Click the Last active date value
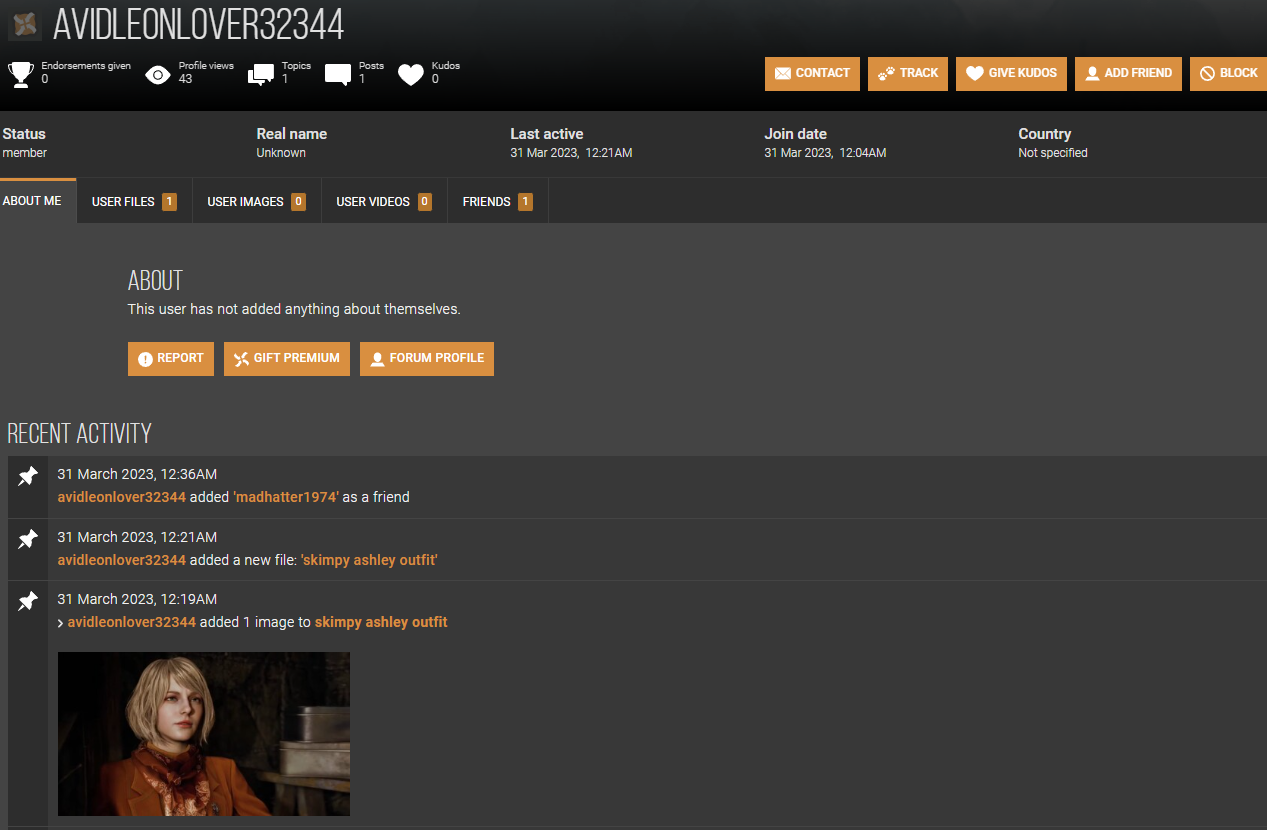The image size is (1267, 830). [571, 153]
